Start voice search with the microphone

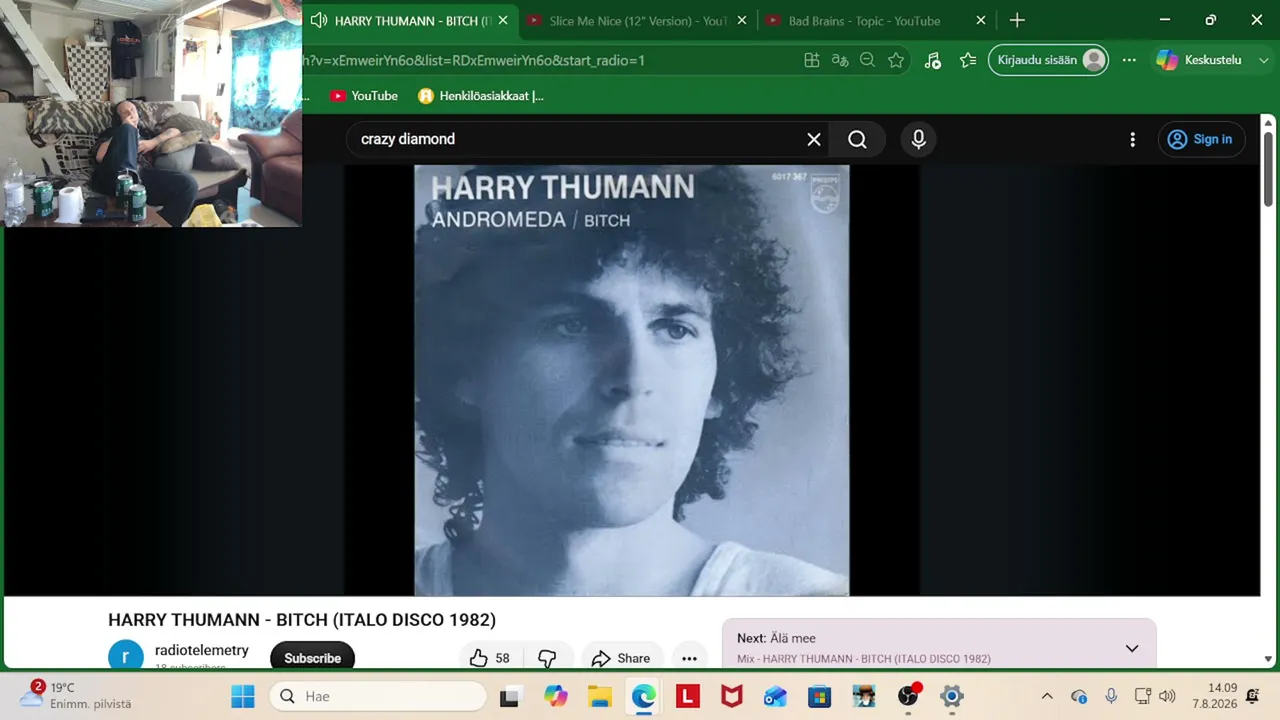click(918, 139)
